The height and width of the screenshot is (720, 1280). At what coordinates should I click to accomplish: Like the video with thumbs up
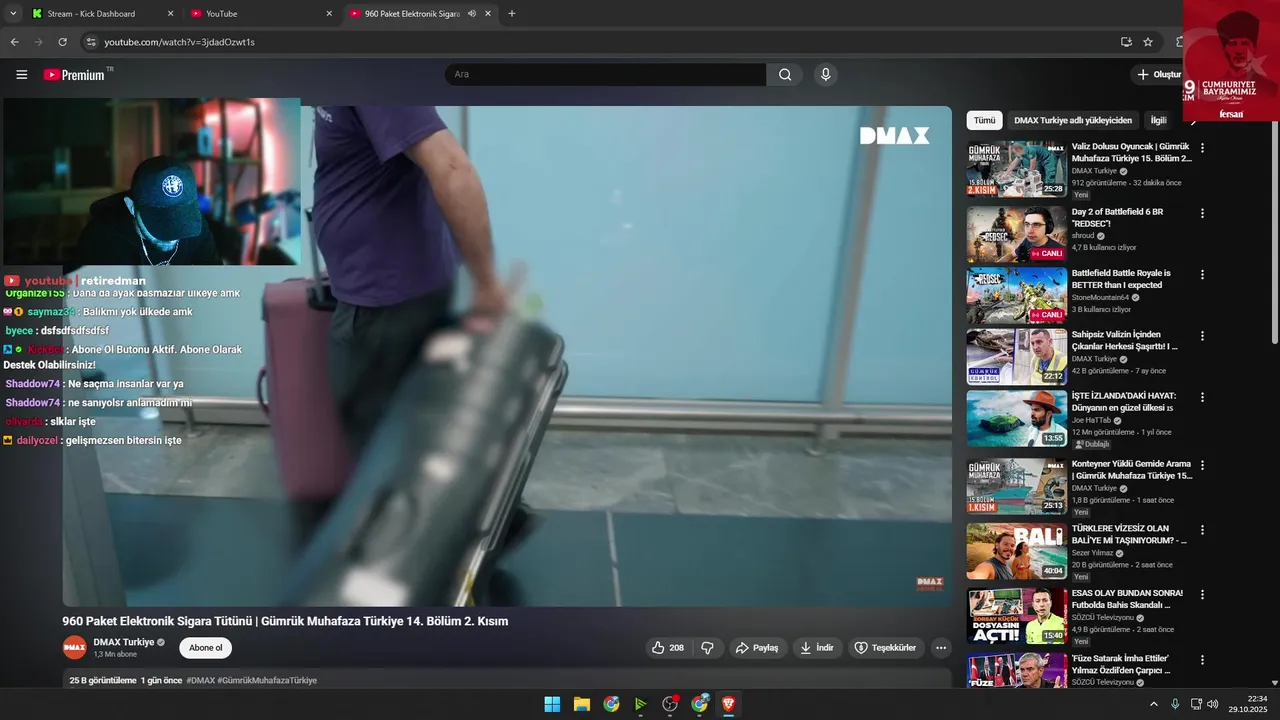(x=667, y=648)
